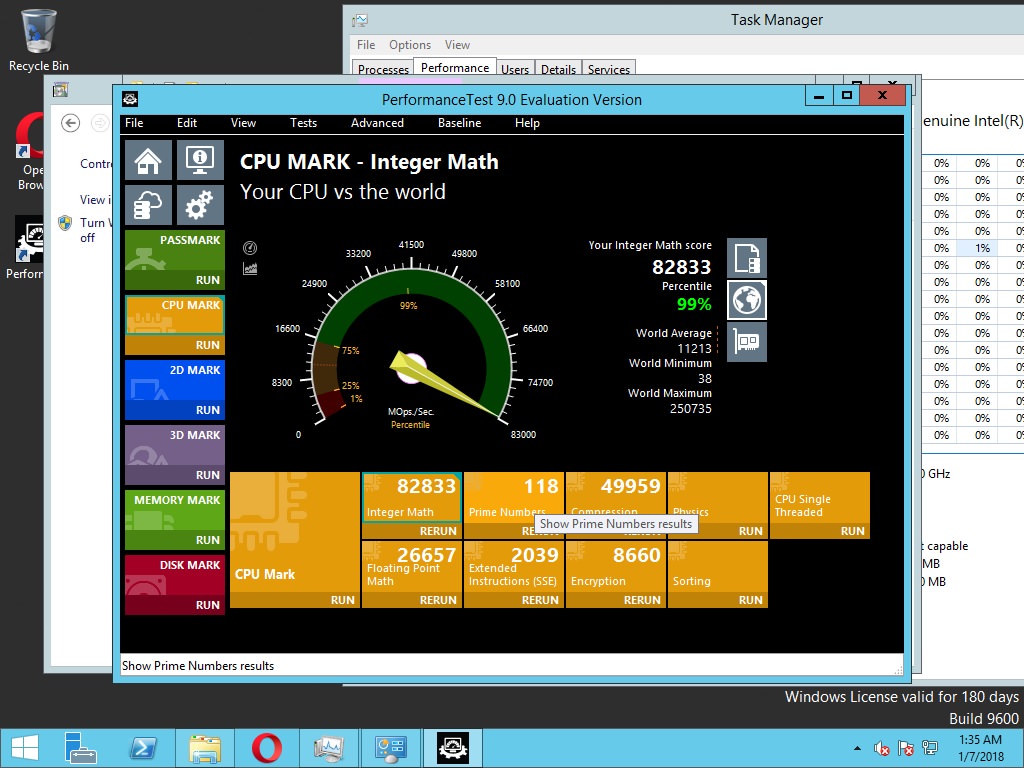Select the Floating Point Math result tile

(411, 567)
